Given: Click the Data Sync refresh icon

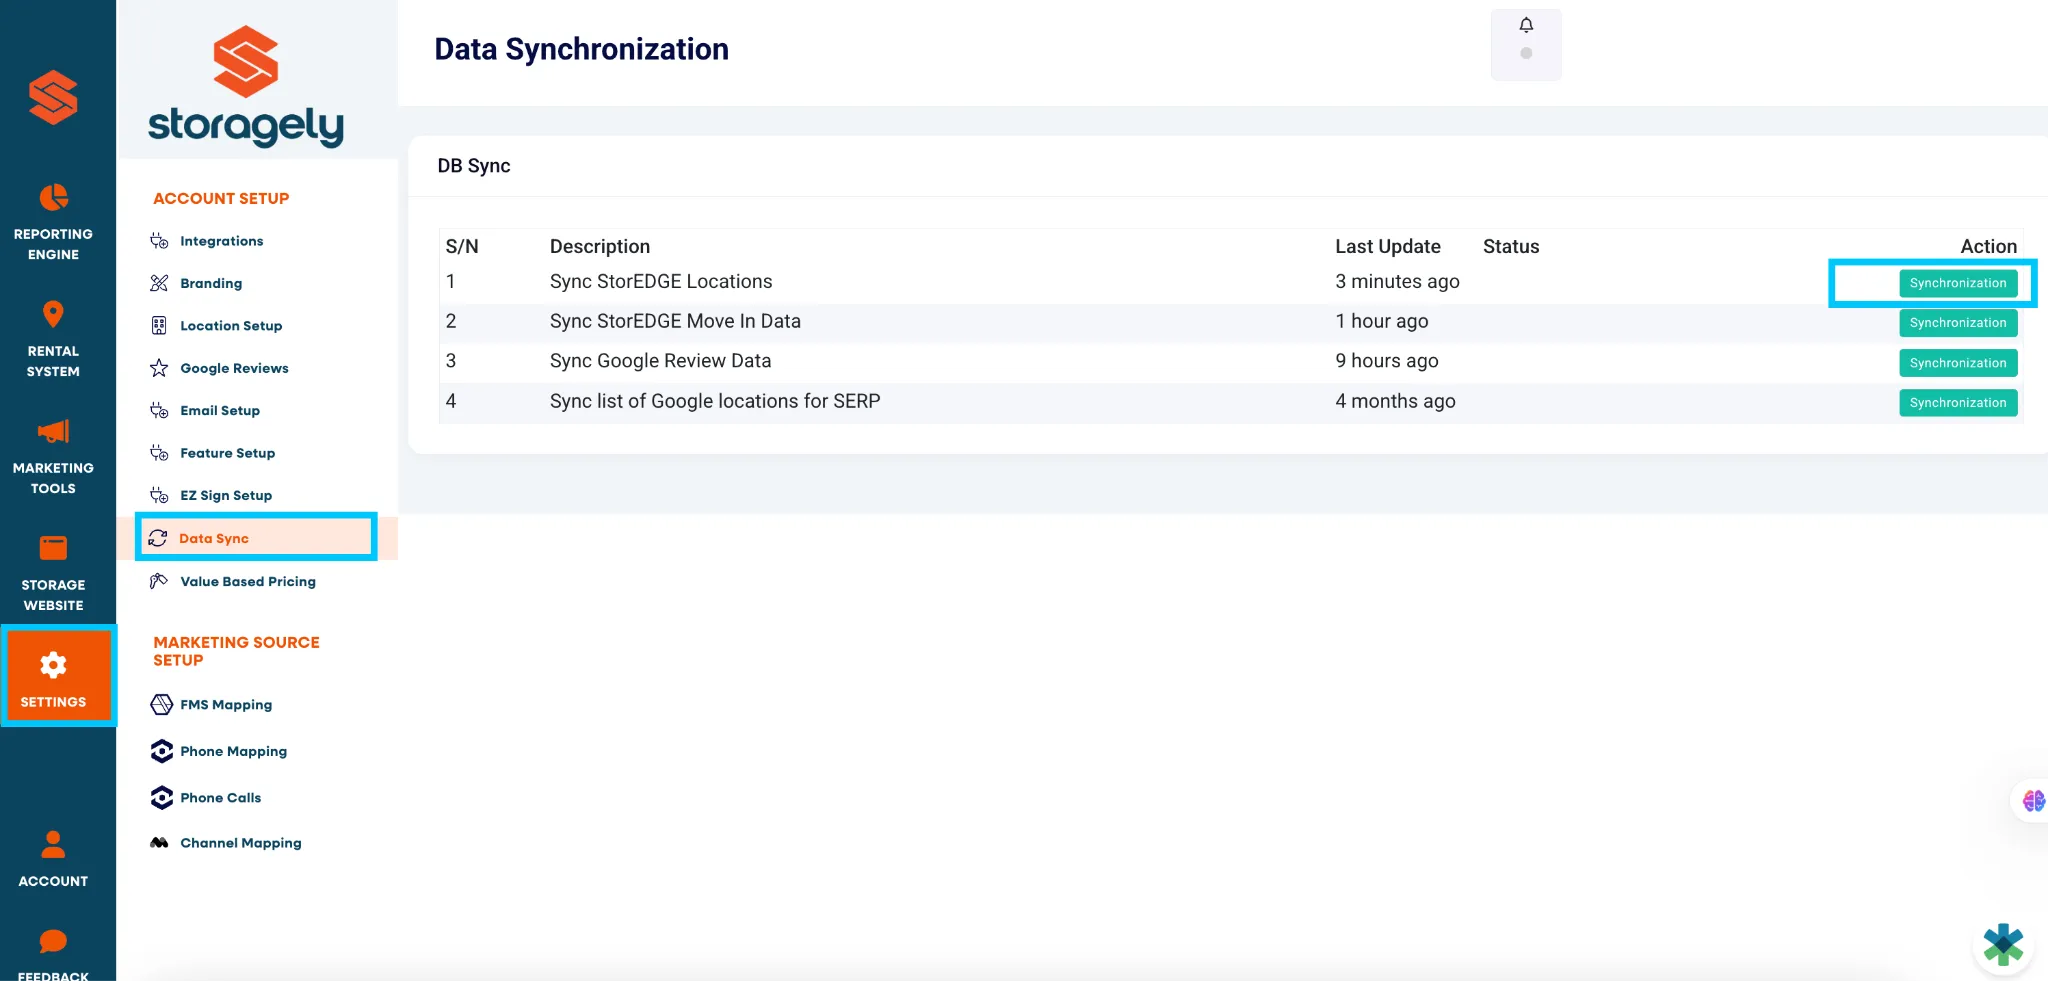Looking at the screenshot, I should click(x=158, y=538).
